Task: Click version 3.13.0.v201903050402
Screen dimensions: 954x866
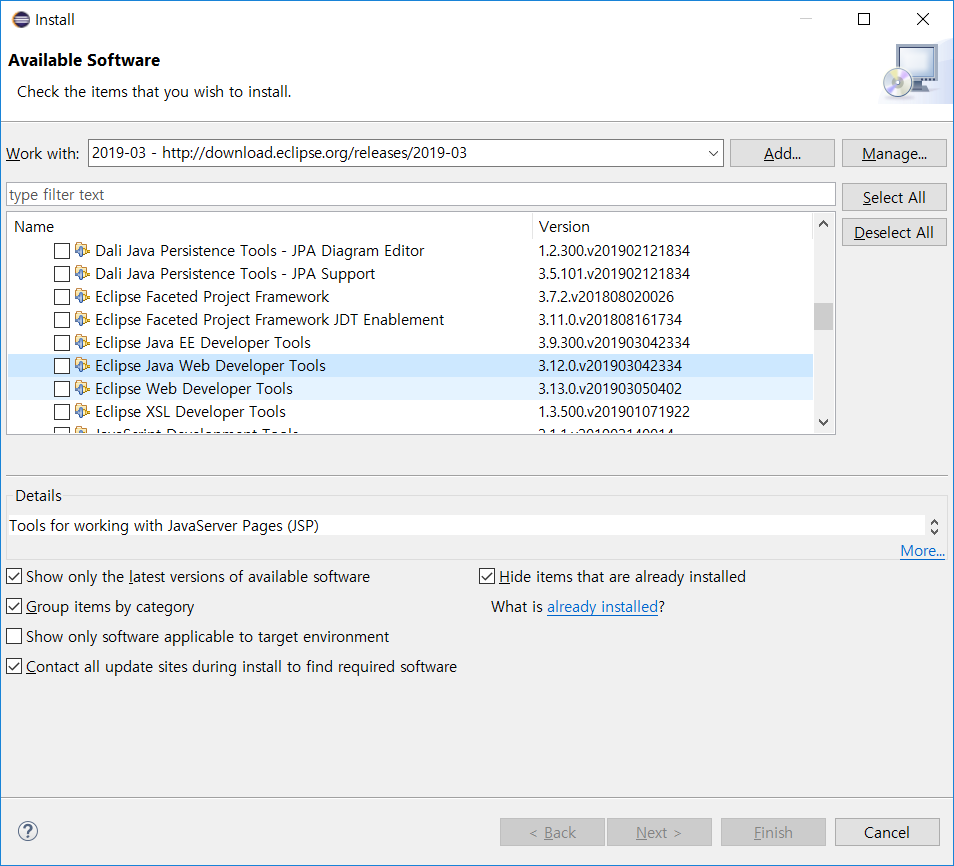Action: coord(610,389)
